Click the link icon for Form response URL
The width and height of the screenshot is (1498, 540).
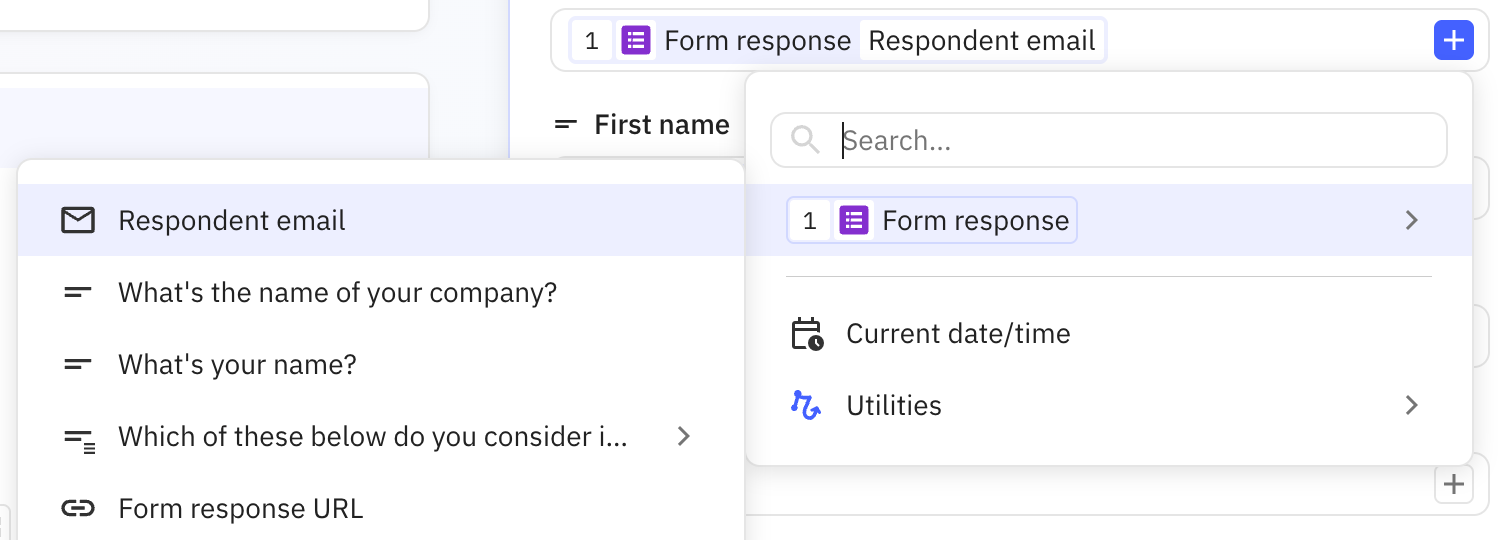[x=78, y=509]
